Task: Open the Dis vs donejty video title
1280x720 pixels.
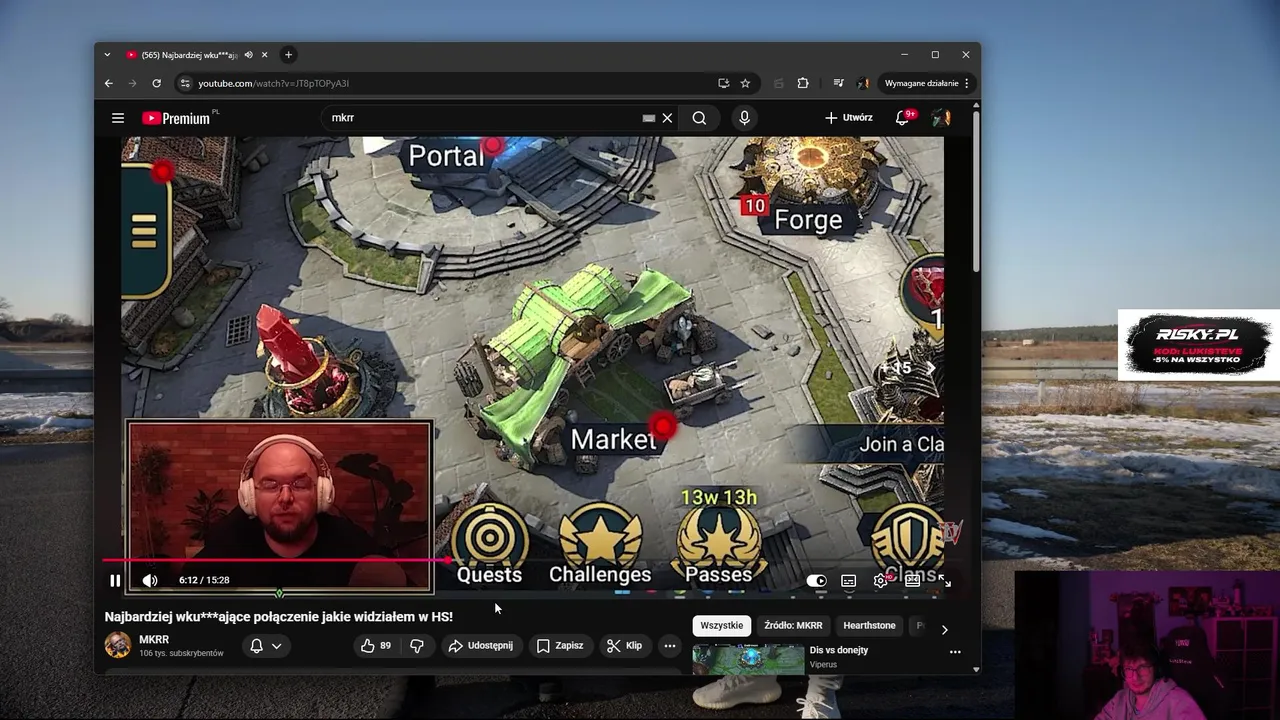Action: (x=839, y=650)
